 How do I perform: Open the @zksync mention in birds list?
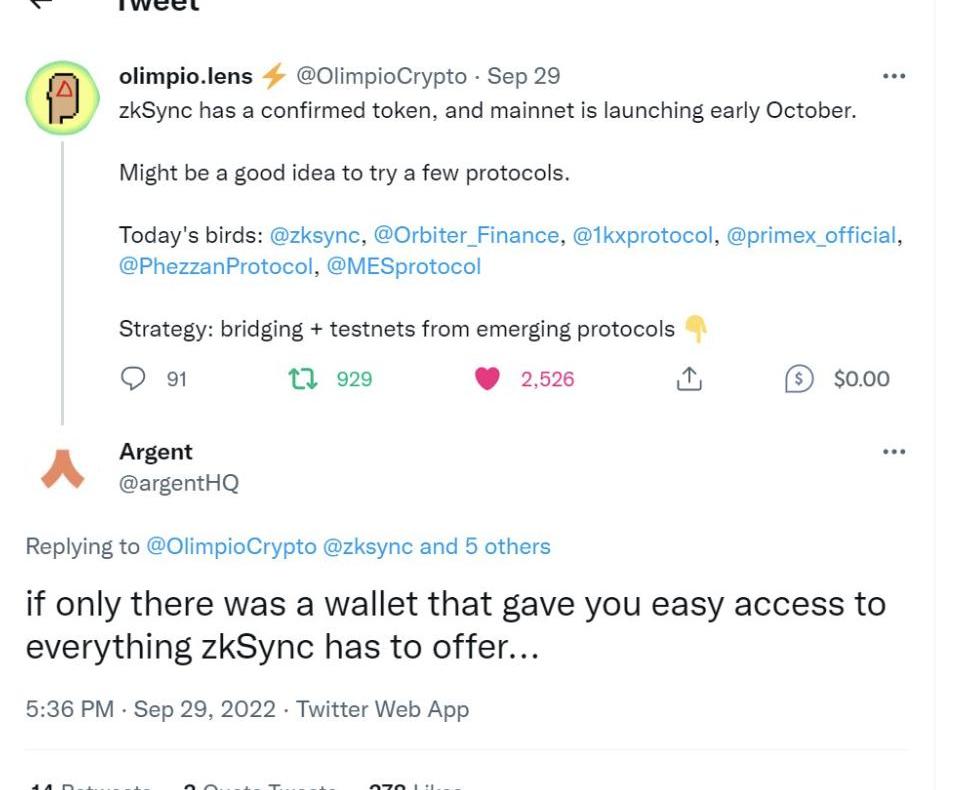[x=315, y=235]
